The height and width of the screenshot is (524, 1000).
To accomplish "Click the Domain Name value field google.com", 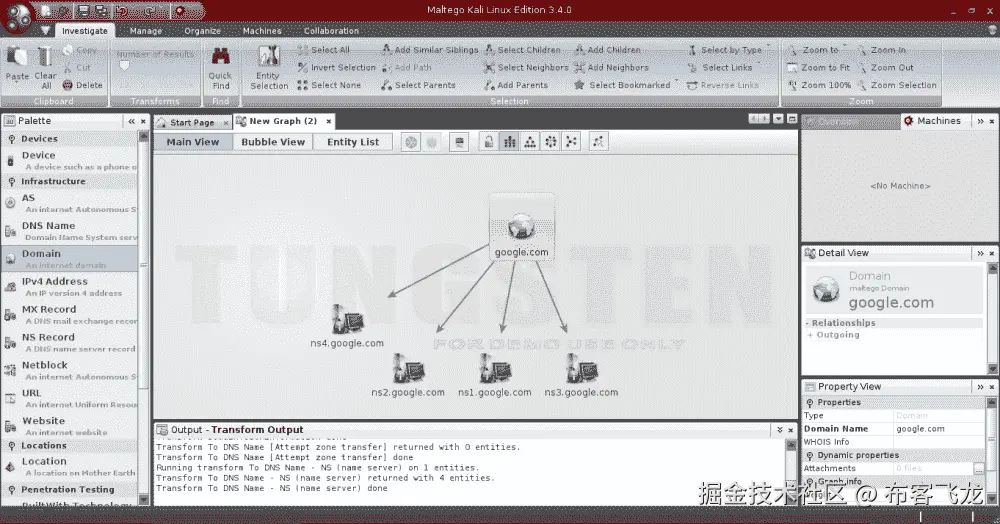I will [x=939, y=429].
